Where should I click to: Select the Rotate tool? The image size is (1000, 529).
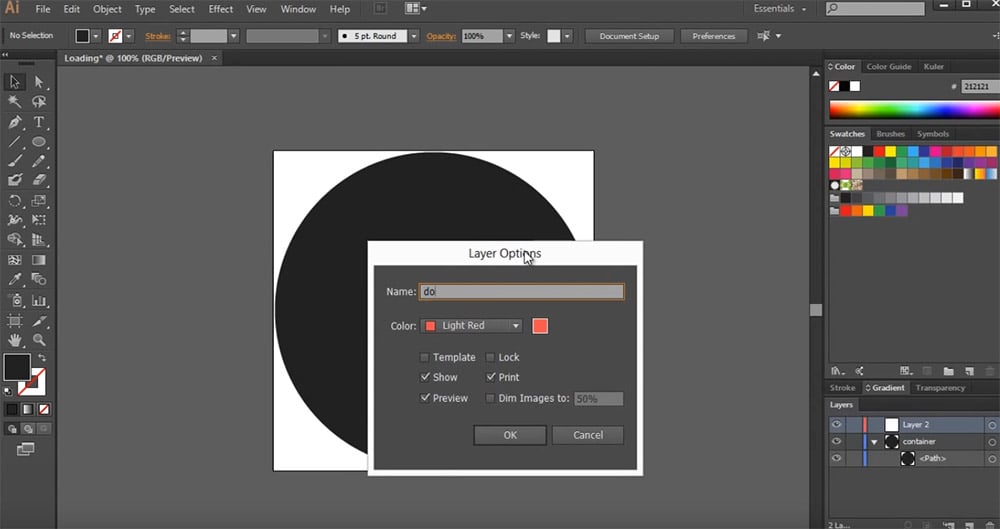coord(15,200)
